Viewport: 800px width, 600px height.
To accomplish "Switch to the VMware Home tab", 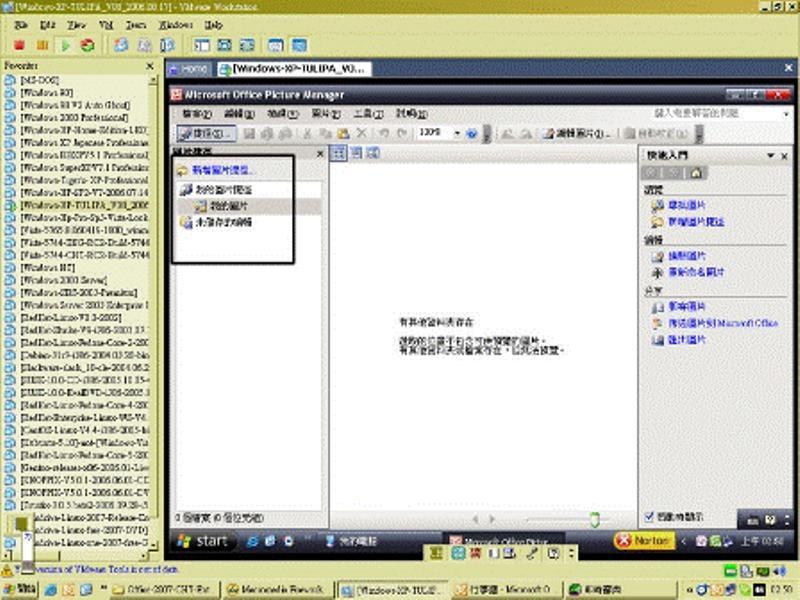I will click(x=189, y=69).
